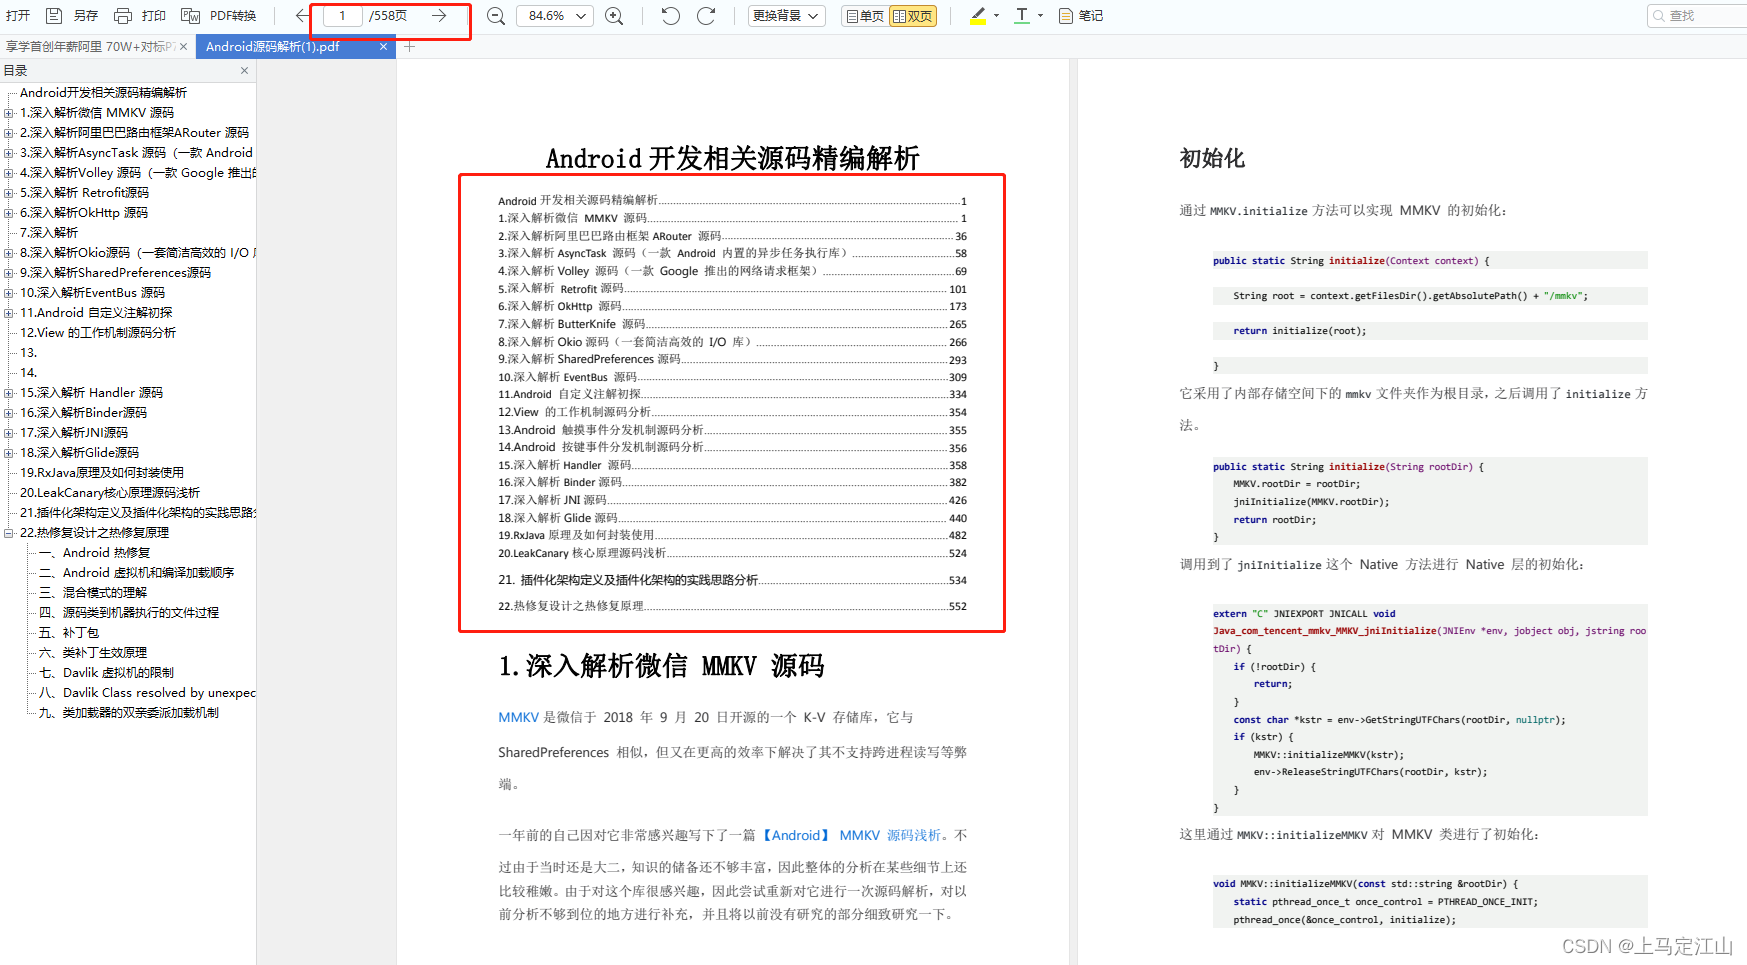Click the 初始化 heading on right page
The width and height of the screenshot is (1747, 965).
[x=1212, y=158]
